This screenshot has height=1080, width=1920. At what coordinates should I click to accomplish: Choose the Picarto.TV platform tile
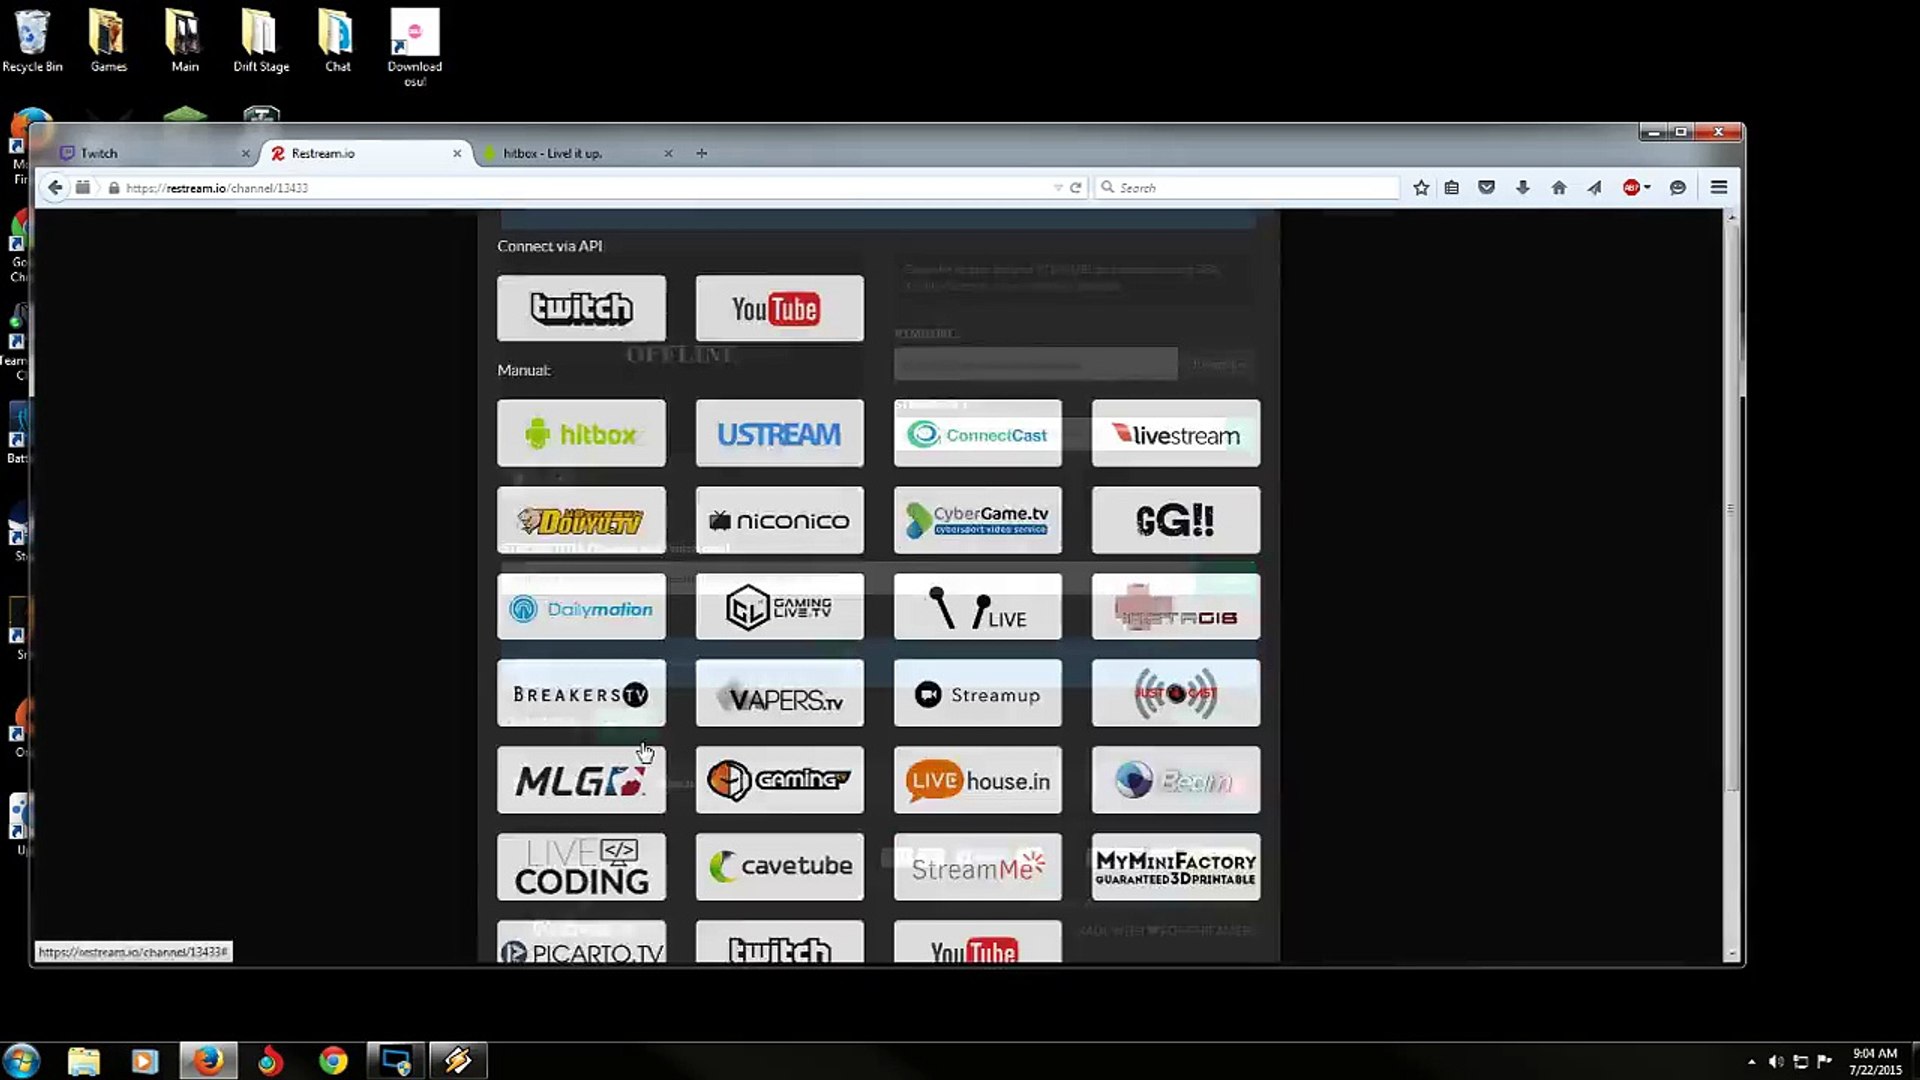pos(581,942)
